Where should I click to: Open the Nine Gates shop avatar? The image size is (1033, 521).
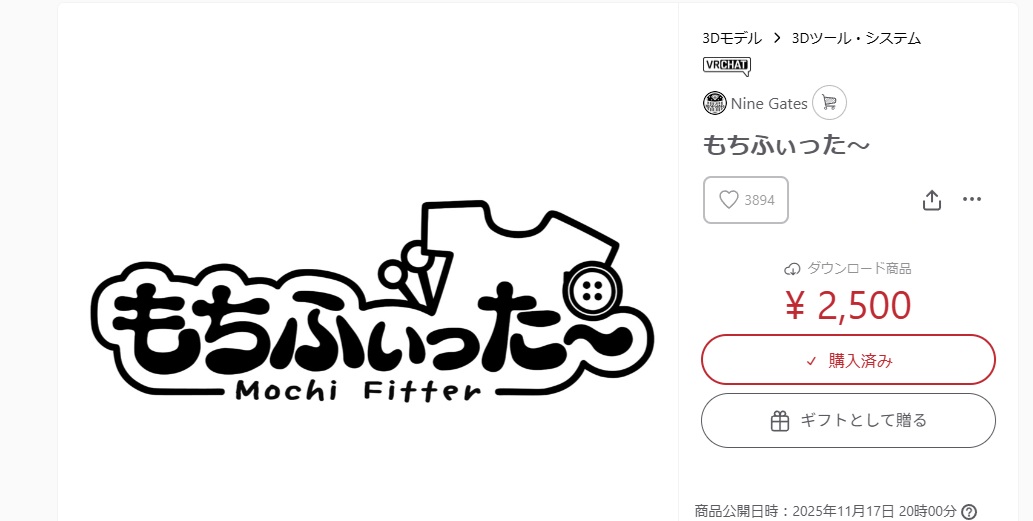point(715,103)
